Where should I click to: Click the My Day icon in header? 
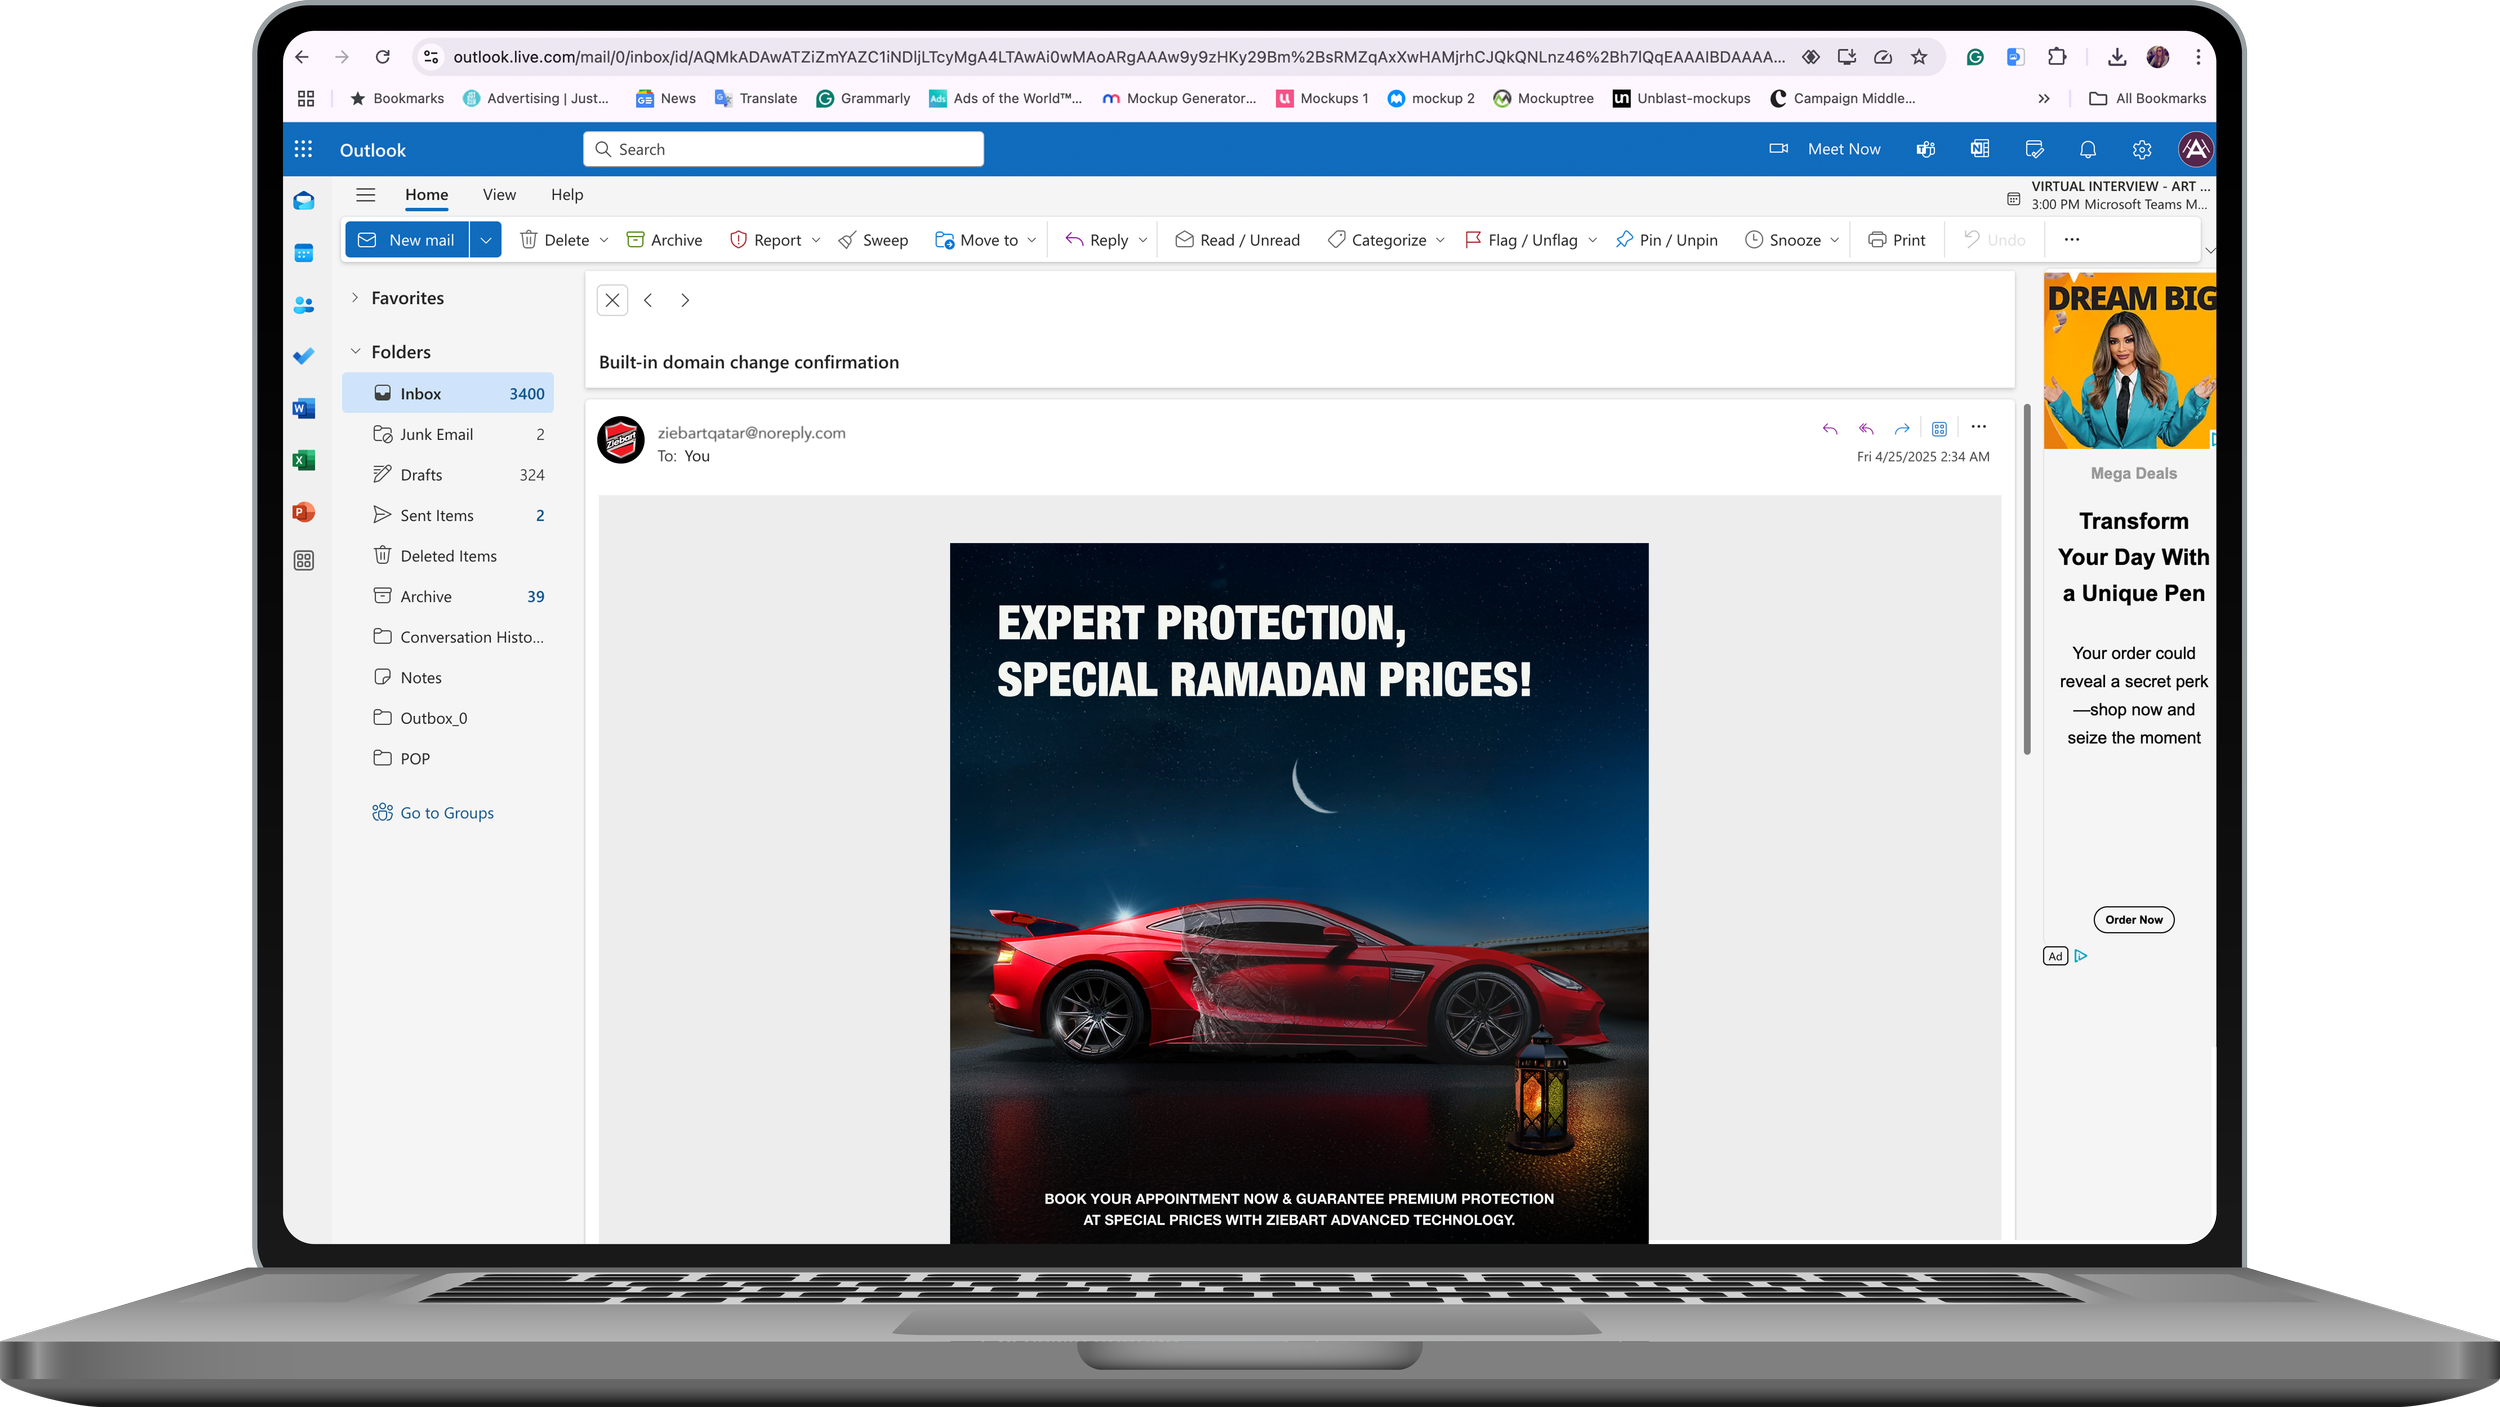2034,149
